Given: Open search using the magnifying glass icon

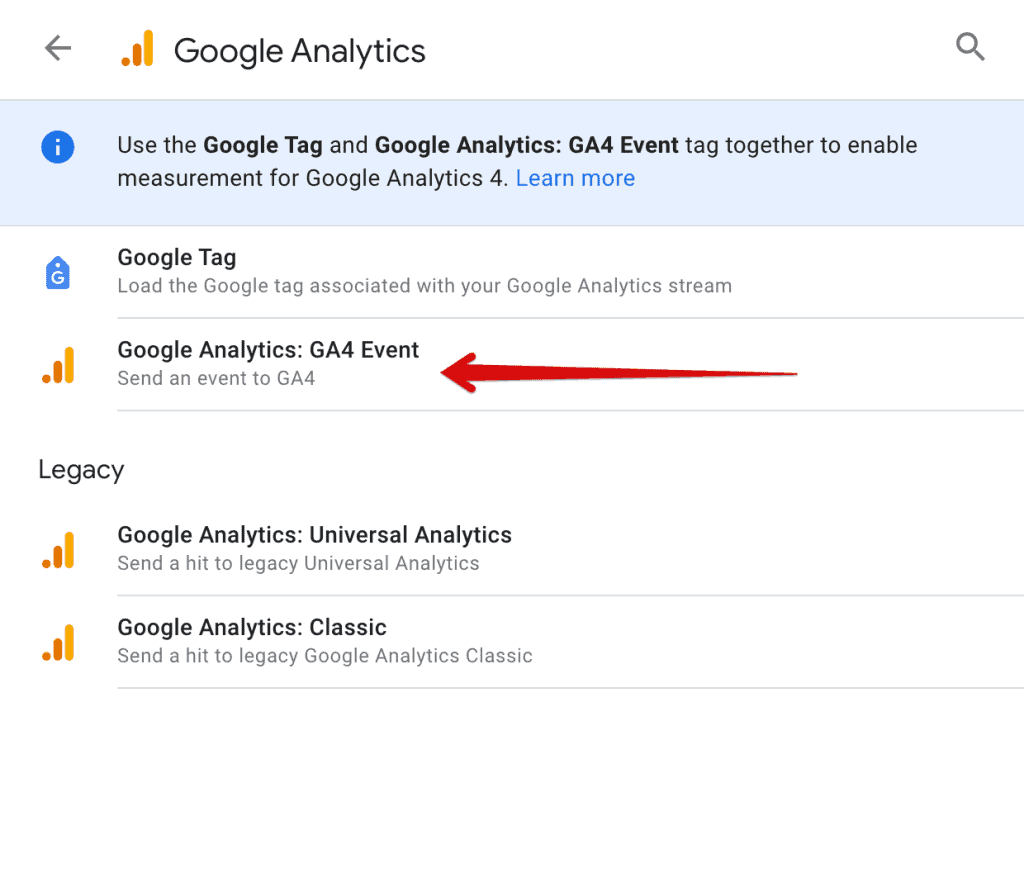Looking at the screenshot, I should (x=969, y=46).
